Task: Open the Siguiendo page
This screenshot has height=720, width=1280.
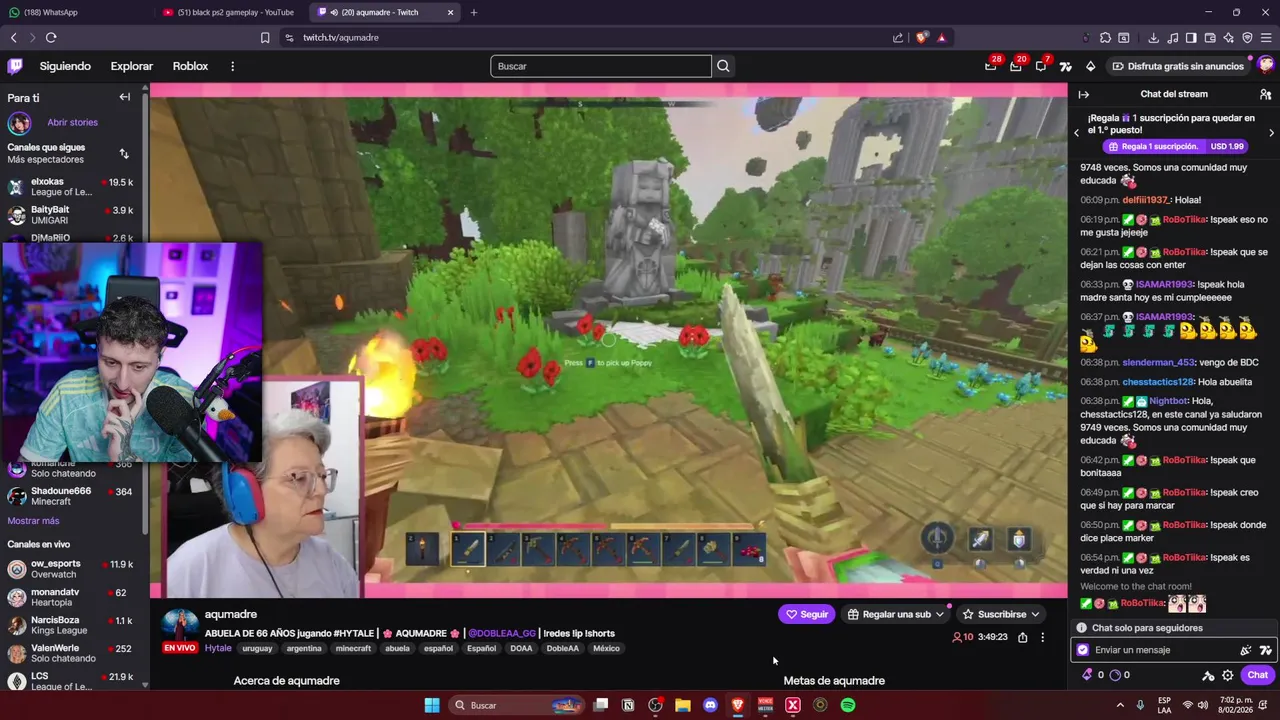Action: pyautogui.click(x=65, y=66)
